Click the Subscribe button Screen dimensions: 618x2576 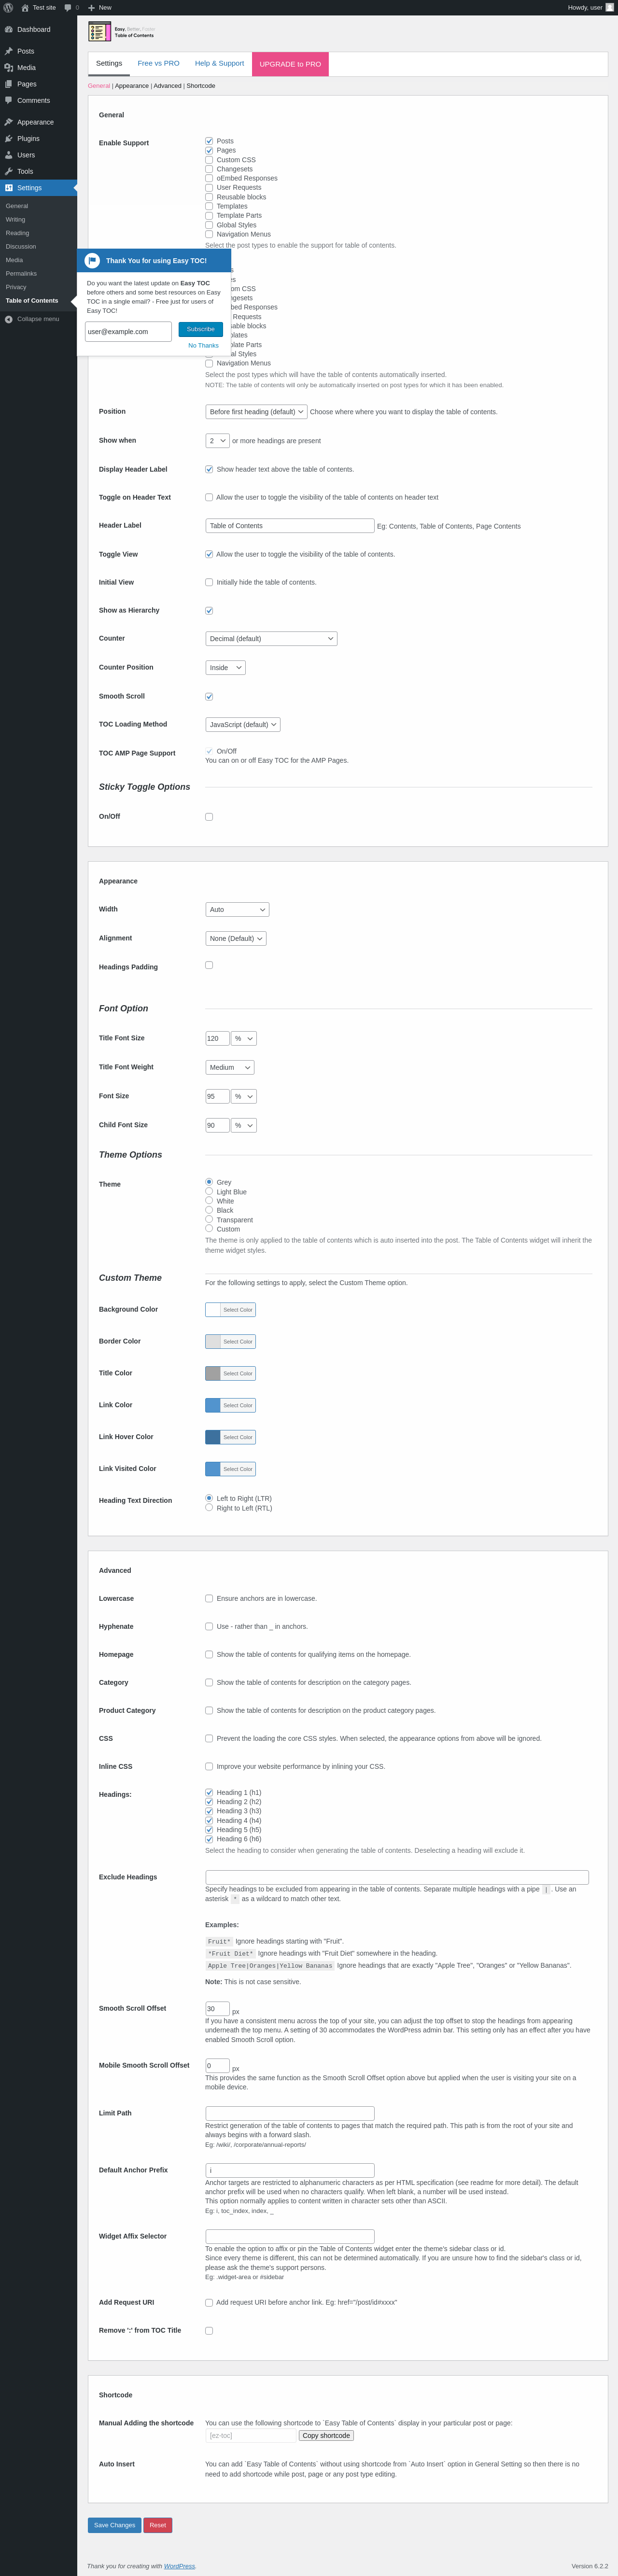coord(200,329)
